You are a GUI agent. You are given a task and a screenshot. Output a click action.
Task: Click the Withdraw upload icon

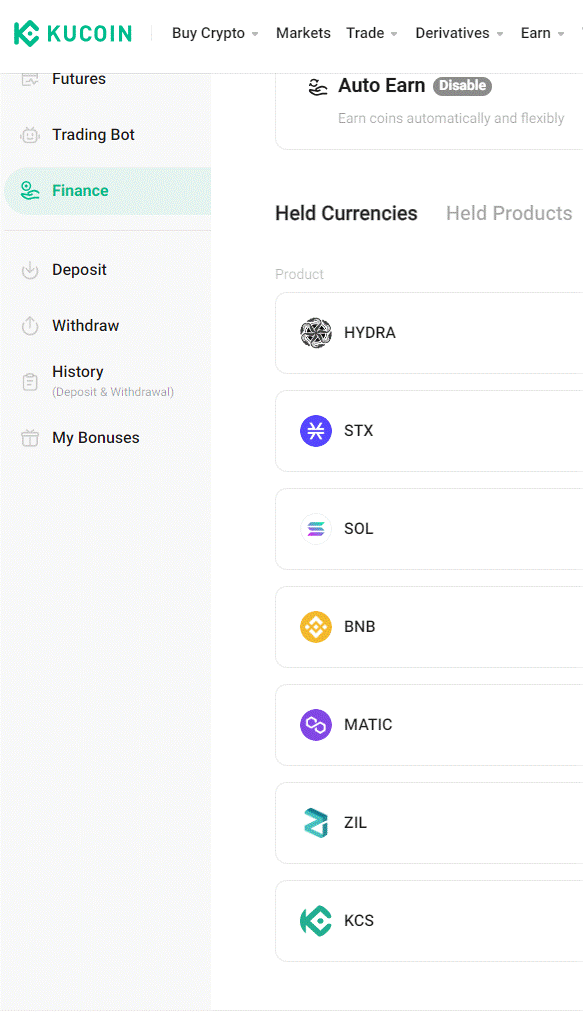(30, 326)
